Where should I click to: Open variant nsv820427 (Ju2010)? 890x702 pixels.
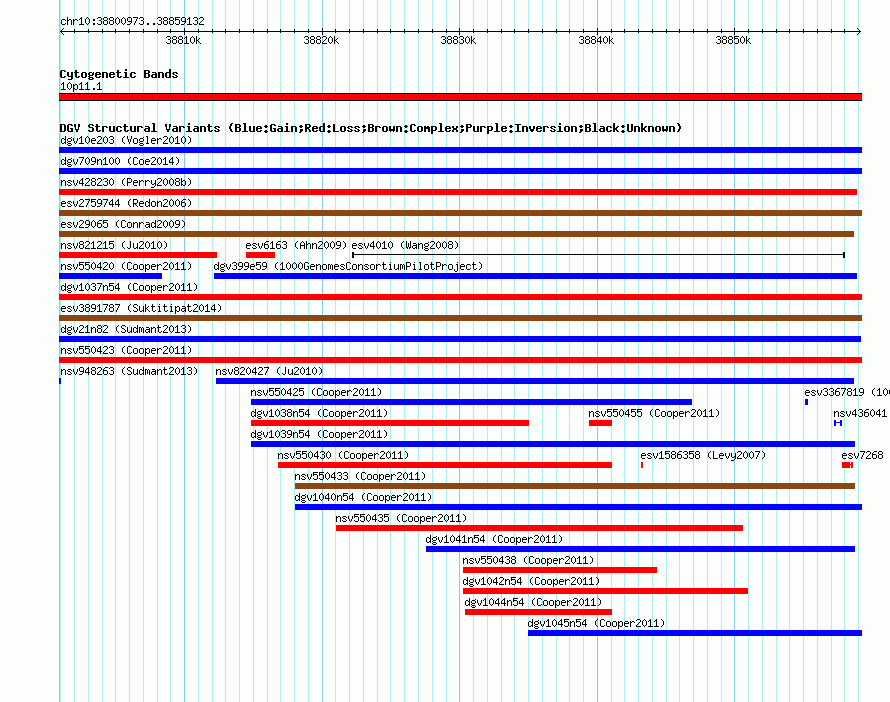pos(269,371)
